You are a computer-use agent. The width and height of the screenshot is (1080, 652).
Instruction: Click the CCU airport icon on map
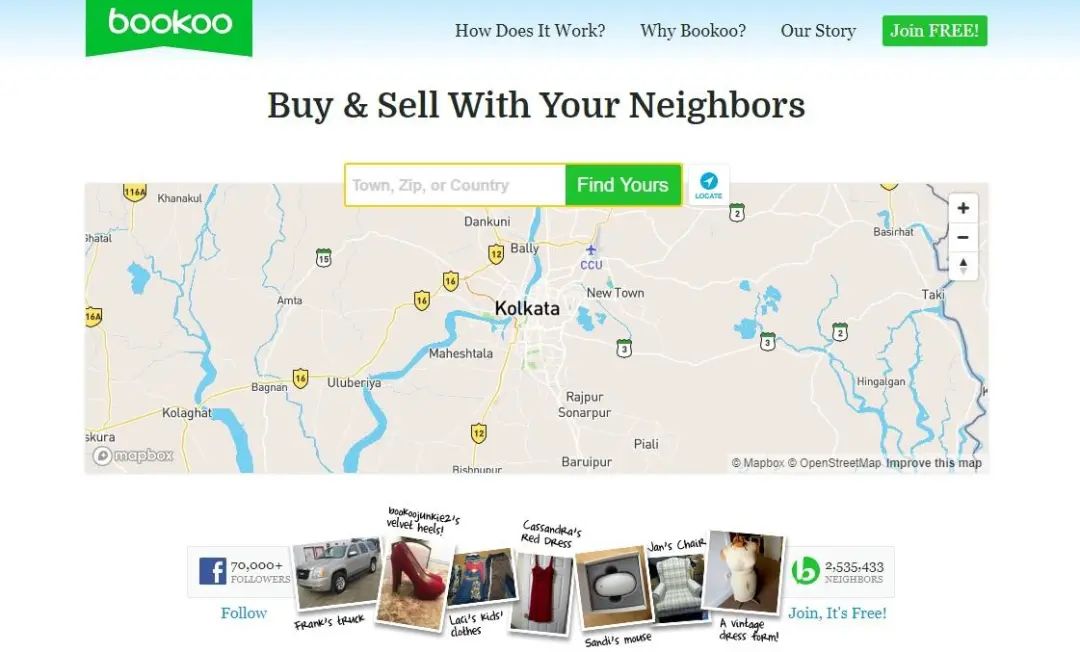point(590,250)
